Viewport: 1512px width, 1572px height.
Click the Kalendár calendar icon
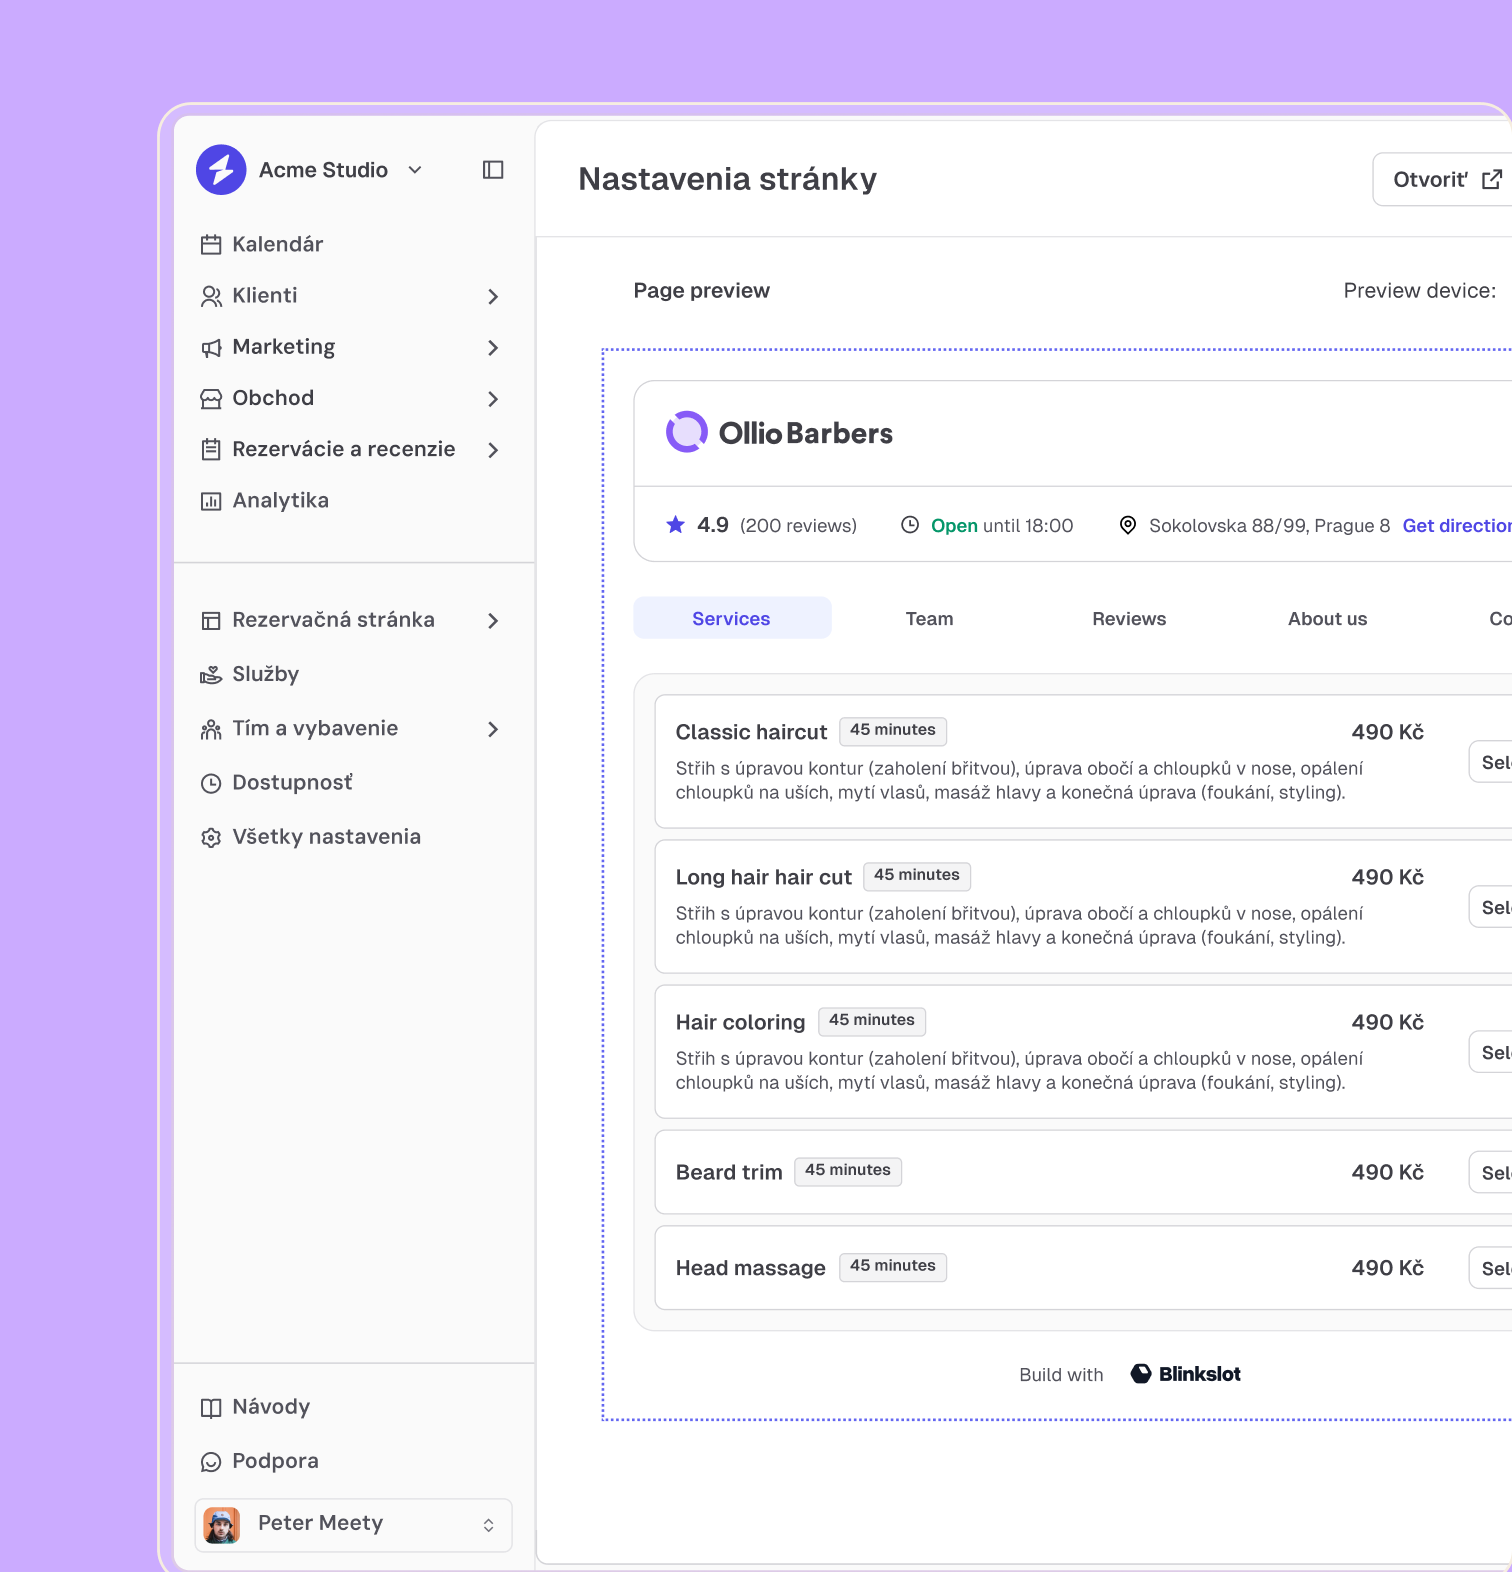211,245
